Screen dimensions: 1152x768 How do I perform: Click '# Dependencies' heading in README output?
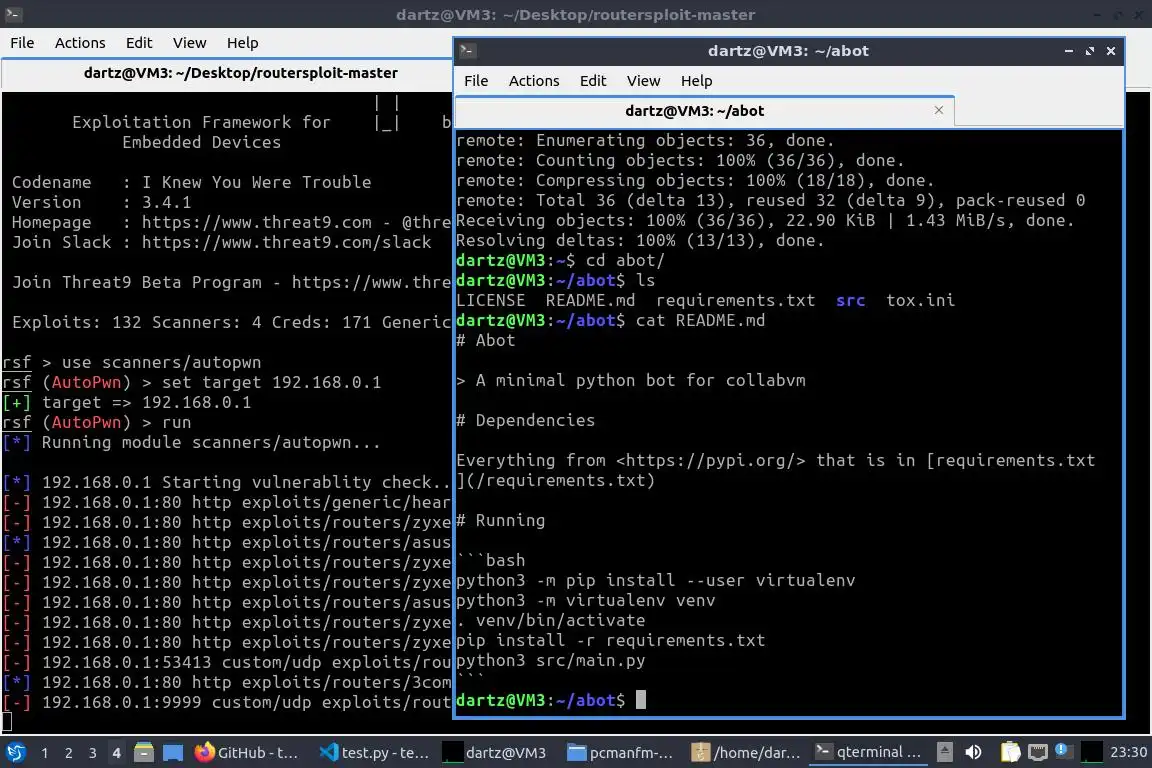pyautogui.click(x=525, y=420)
